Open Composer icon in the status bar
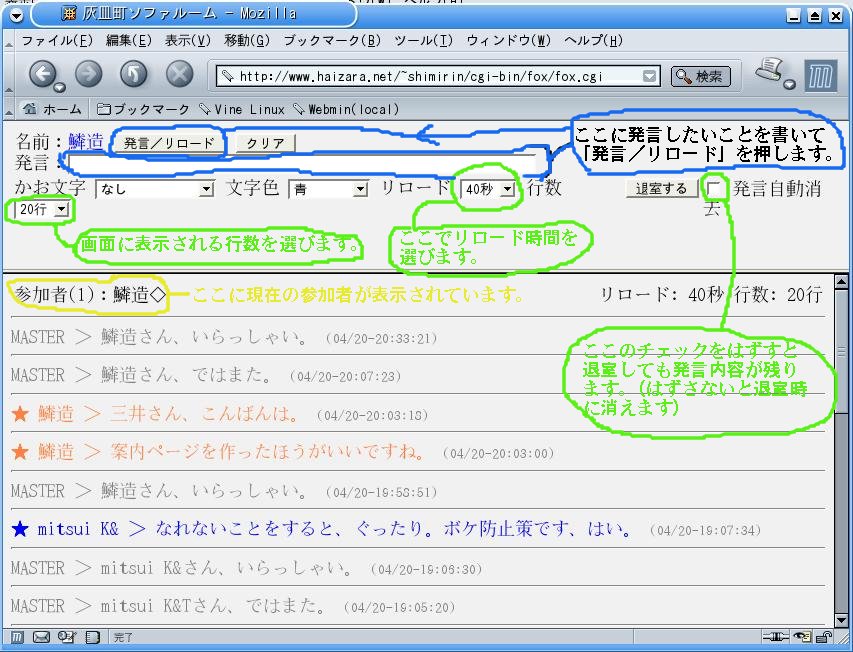The image size is (853, 652). click(x=67, y=635)
